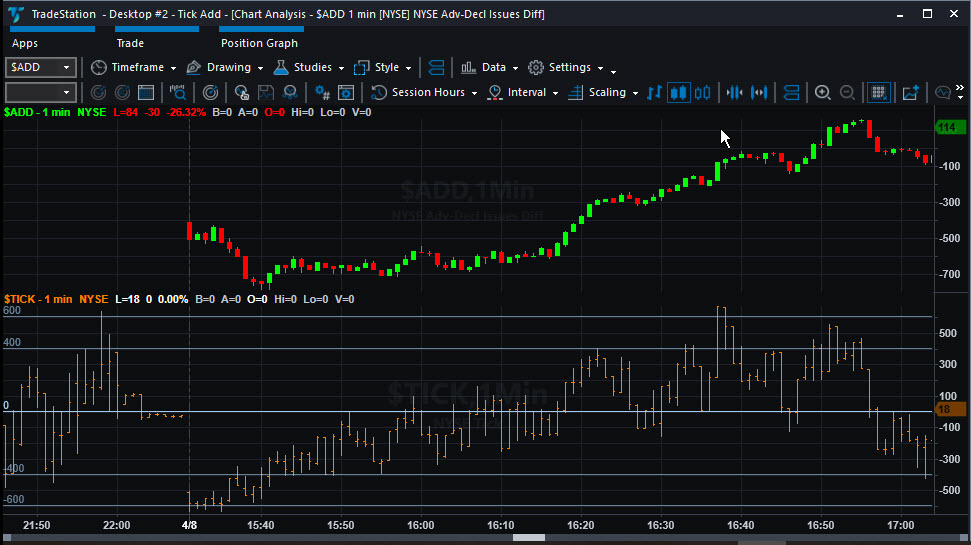The width and height of the screenshot is (971, 545).
Task: Click the flask Studies icon
Action: click(x=281, y=68)
